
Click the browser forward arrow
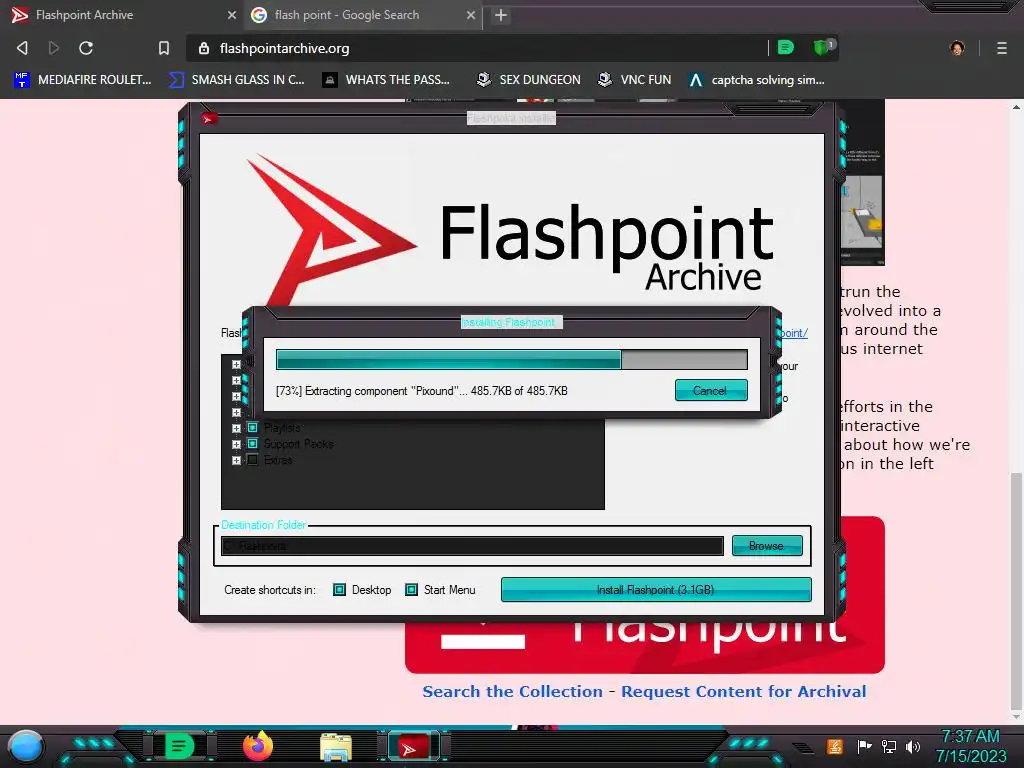[54, 48]
